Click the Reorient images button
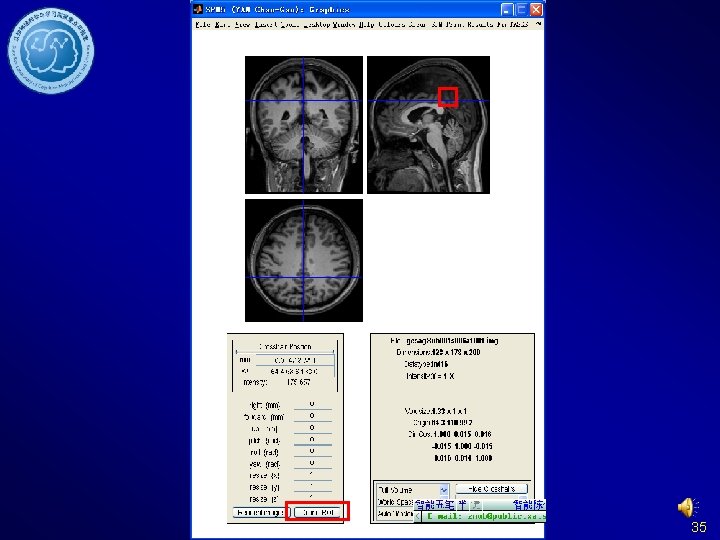 261,512
